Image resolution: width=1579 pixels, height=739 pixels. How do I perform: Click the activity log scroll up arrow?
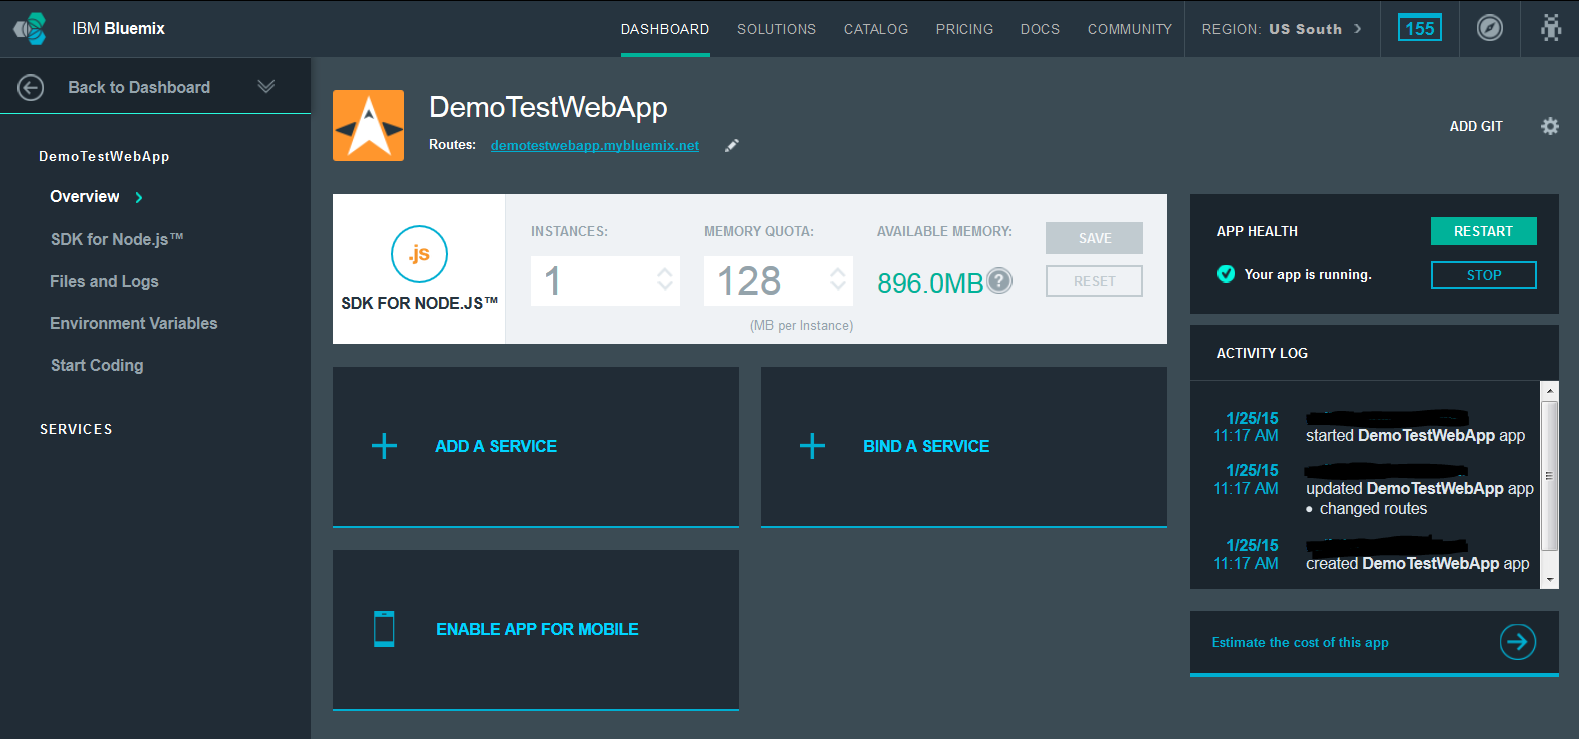(x=1550, y=391)
